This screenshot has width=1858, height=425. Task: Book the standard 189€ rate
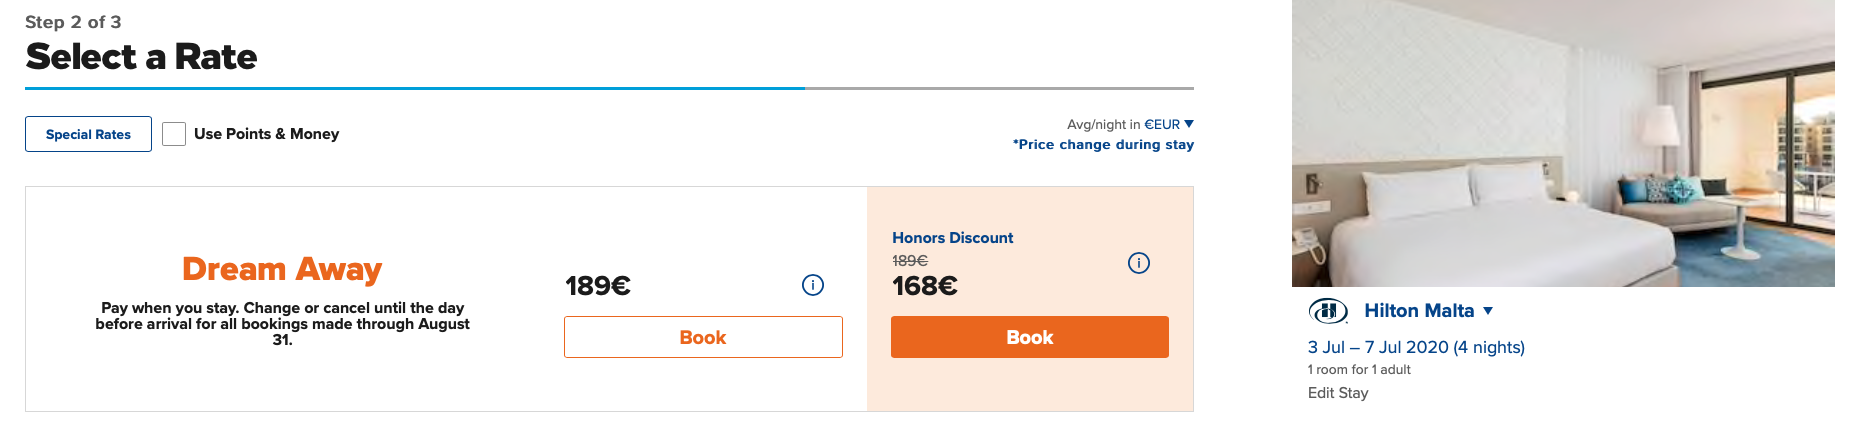tap(703, 337)
